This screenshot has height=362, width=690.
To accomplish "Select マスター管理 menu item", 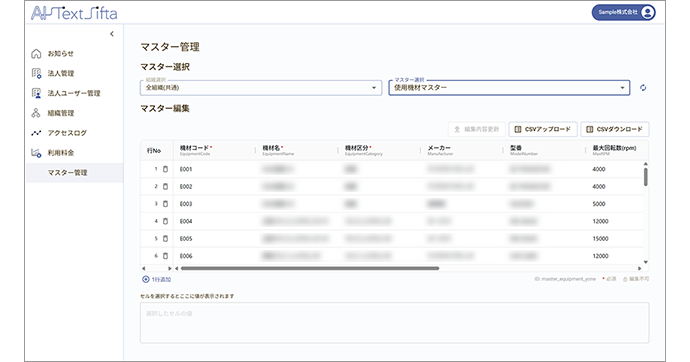I will pos(74,172).
